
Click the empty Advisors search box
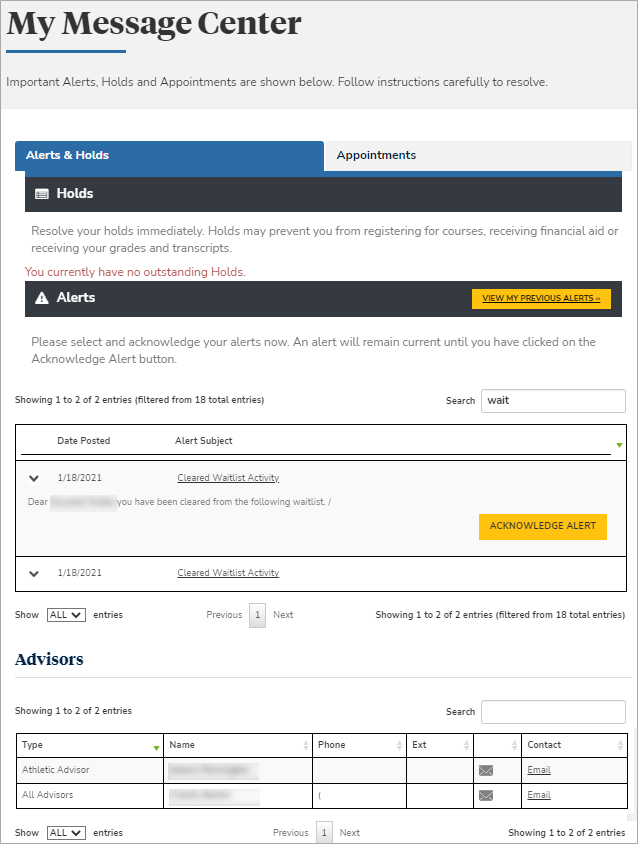tap(552, 712)
